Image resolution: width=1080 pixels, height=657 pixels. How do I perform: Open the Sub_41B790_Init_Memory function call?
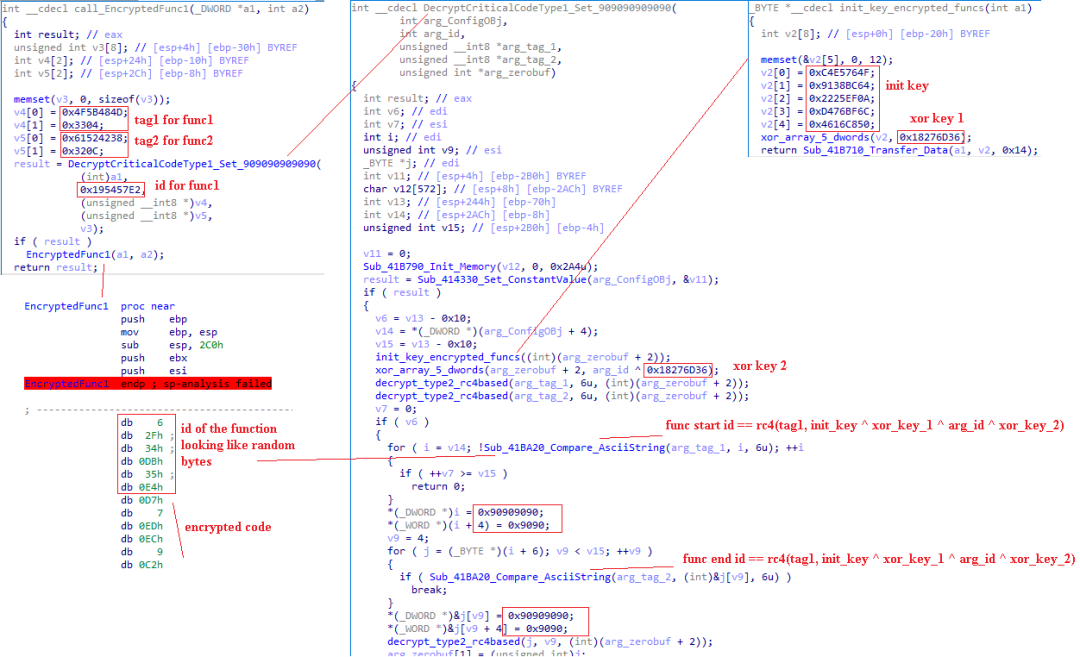pos(430,267)
